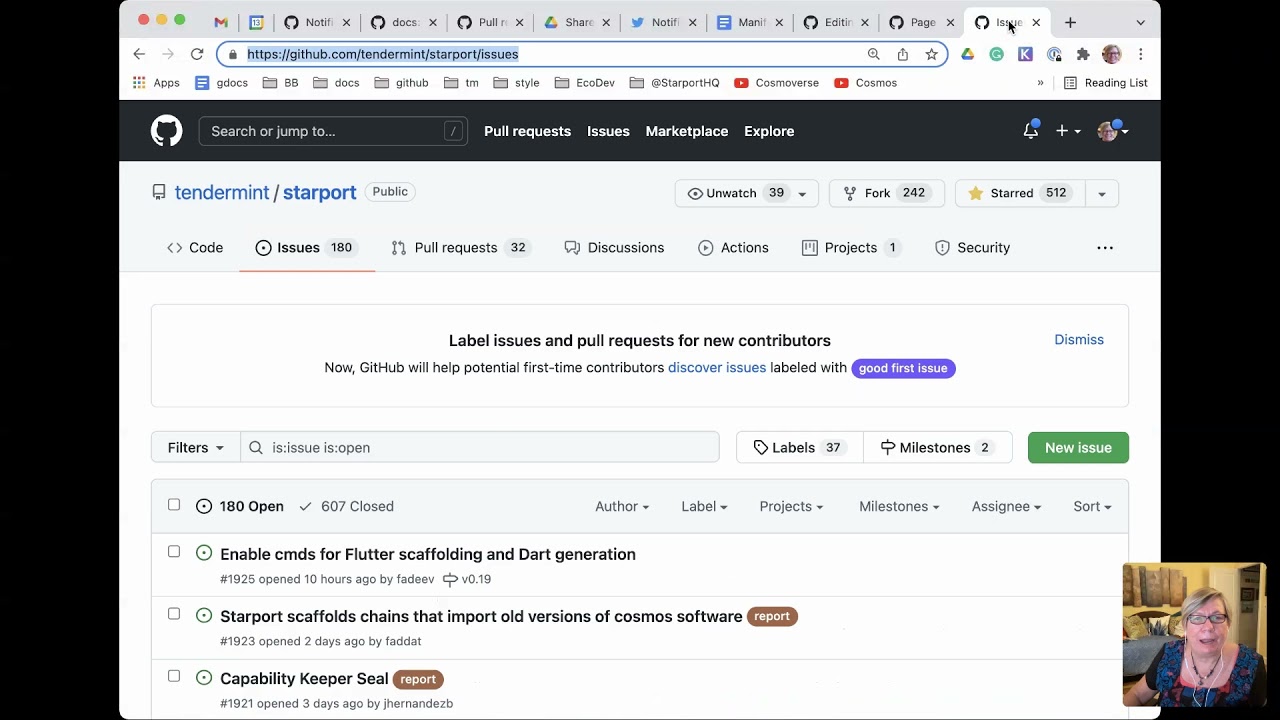Click the zoom magnifier icon in address bar

874,54
